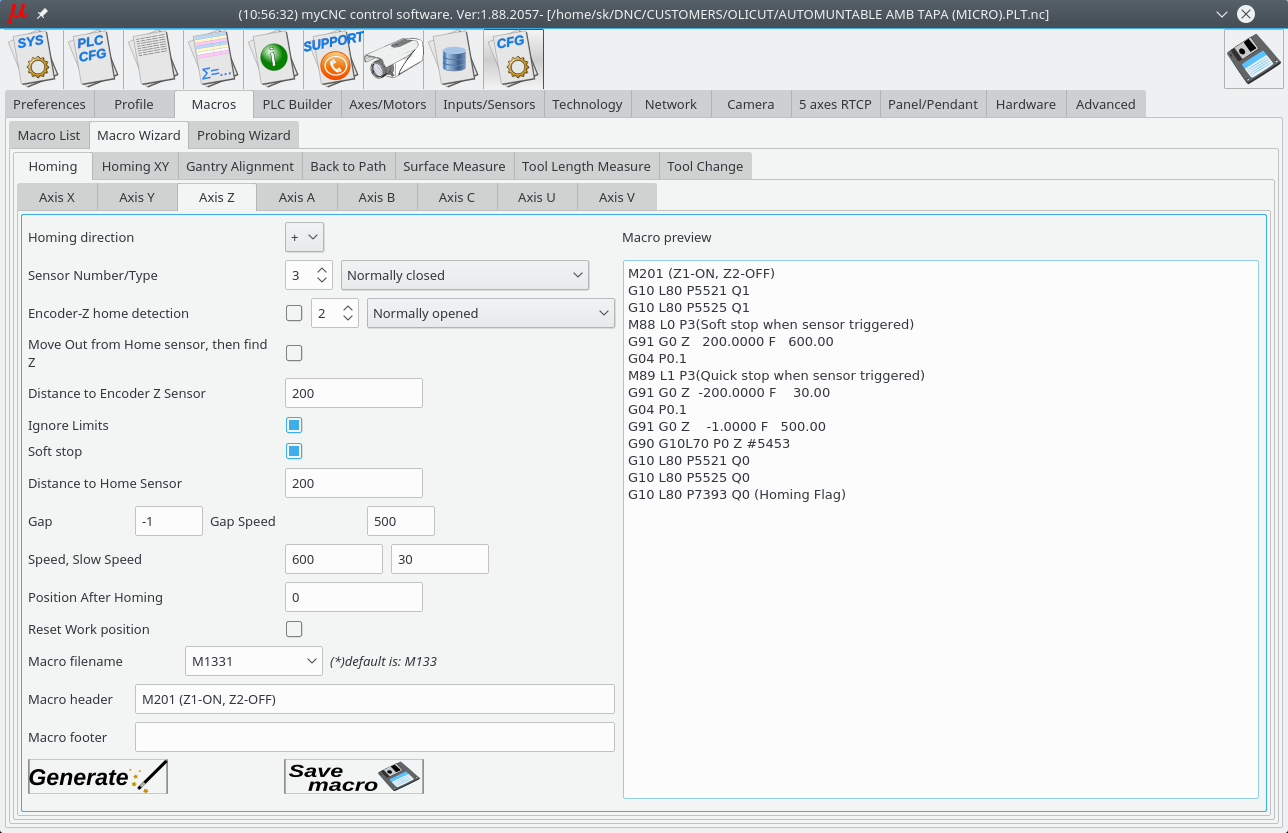Open the green info icon
The height and width of the screenshot is (833, 1288).
[273, 59]
